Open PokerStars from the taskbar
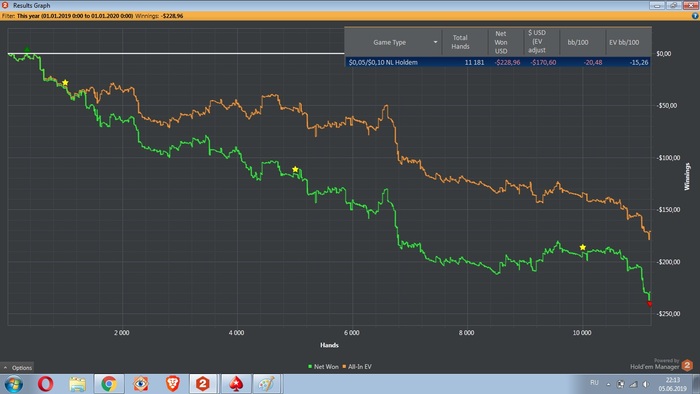Viewport: 700px width, 394px height. coord(236,384)
